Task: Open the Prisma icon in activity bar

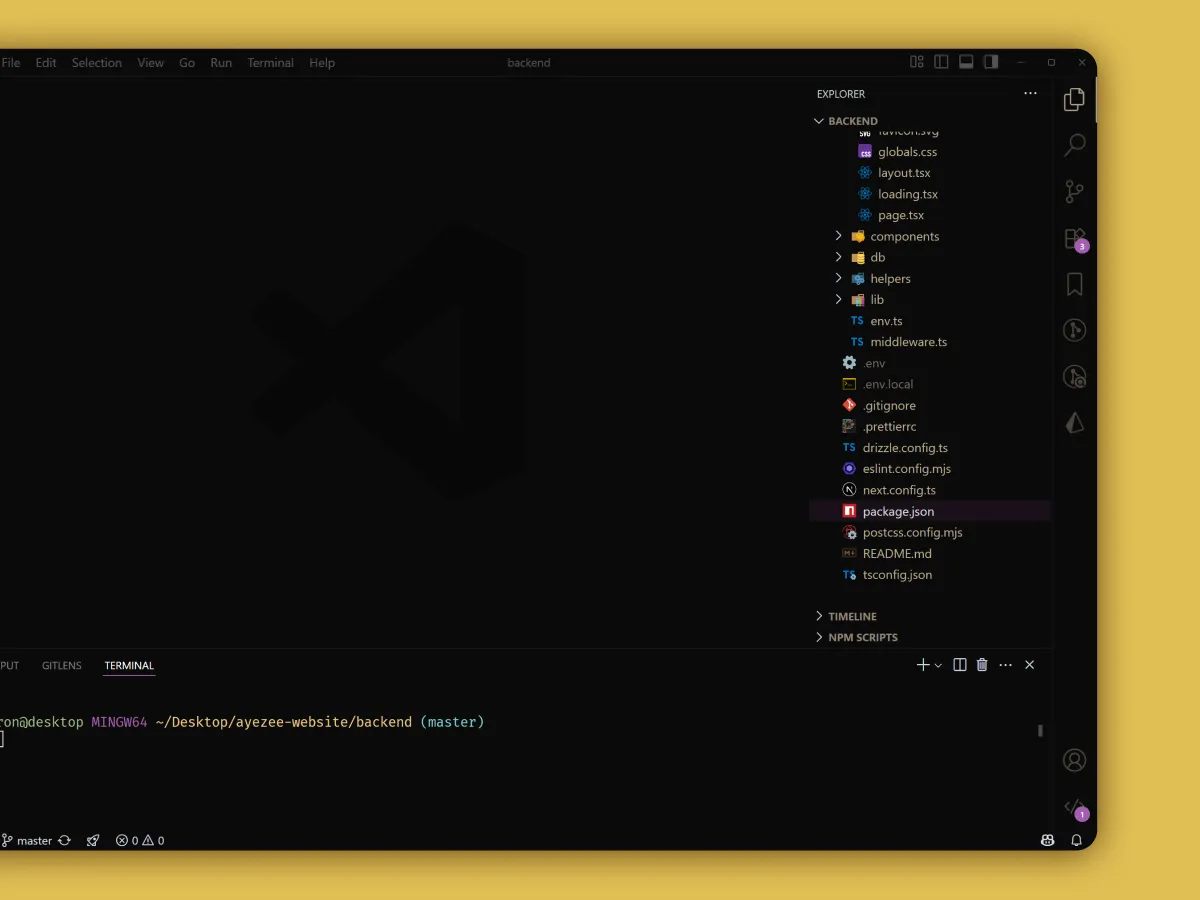Action: pyautogui.click(x=1074, y=423)
